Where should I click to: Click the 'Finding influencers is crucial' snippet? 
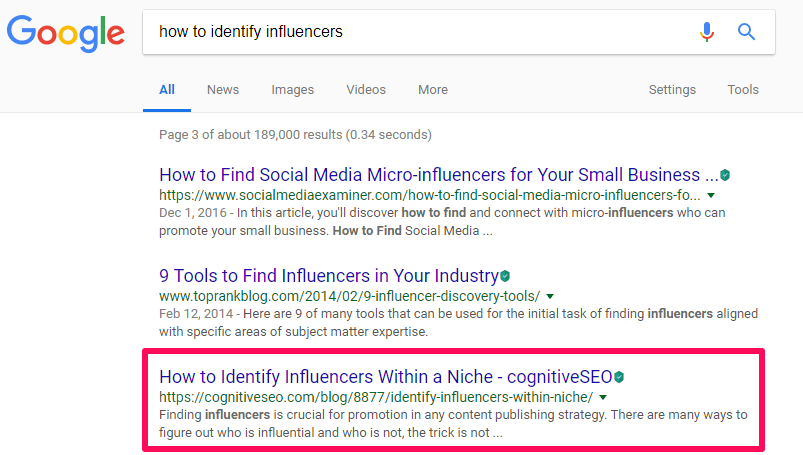pos(453,424)
